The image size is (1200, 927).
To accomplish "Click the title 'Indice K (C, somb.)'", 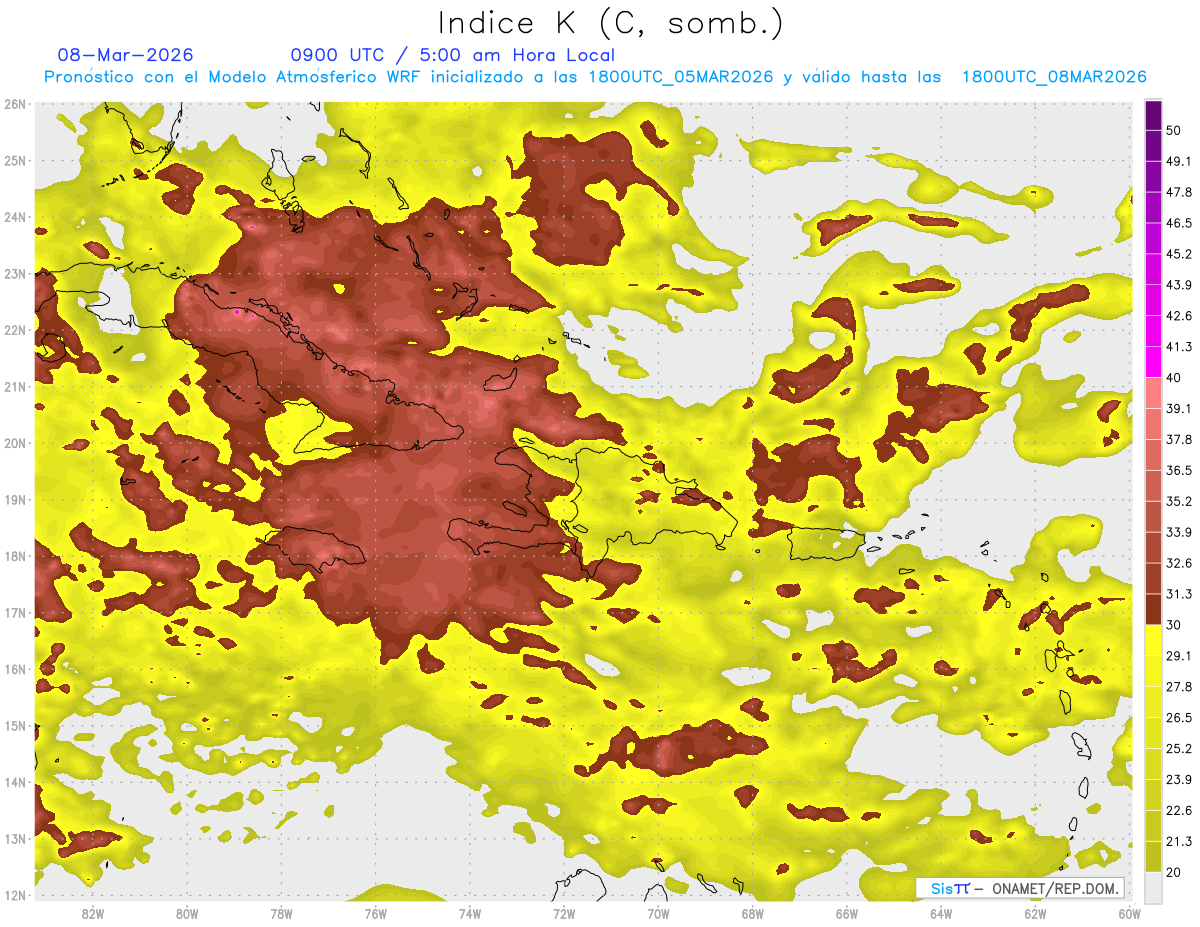I will [x=610, y=23].
